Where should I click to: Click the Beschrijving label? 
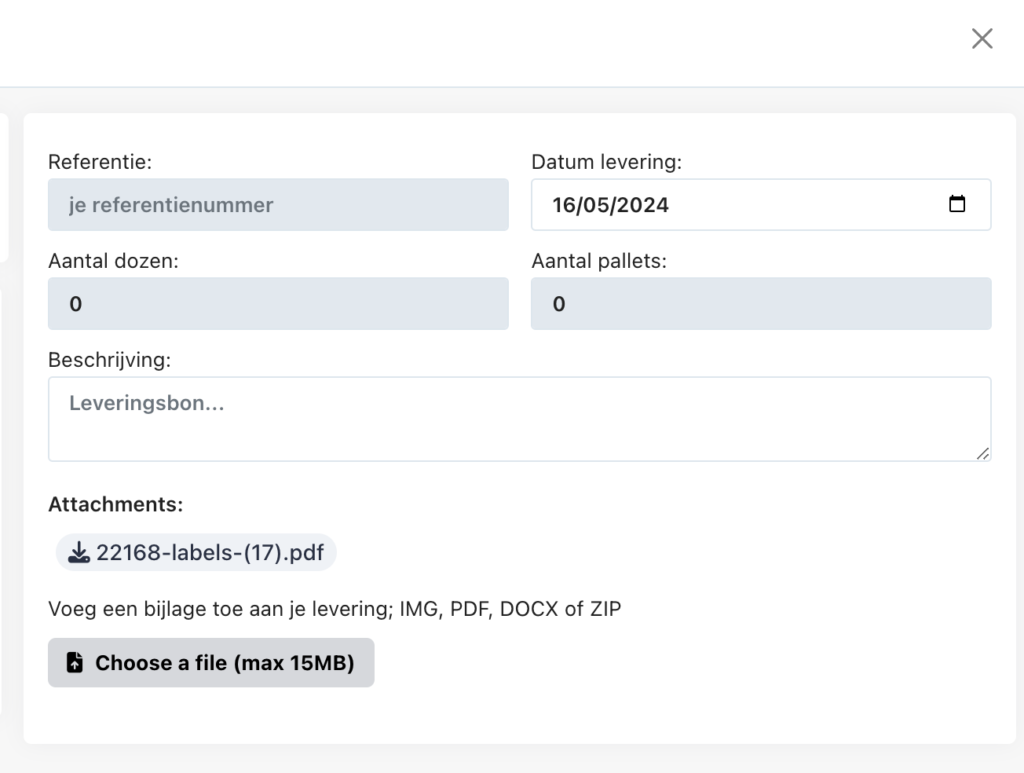[110, 359]
